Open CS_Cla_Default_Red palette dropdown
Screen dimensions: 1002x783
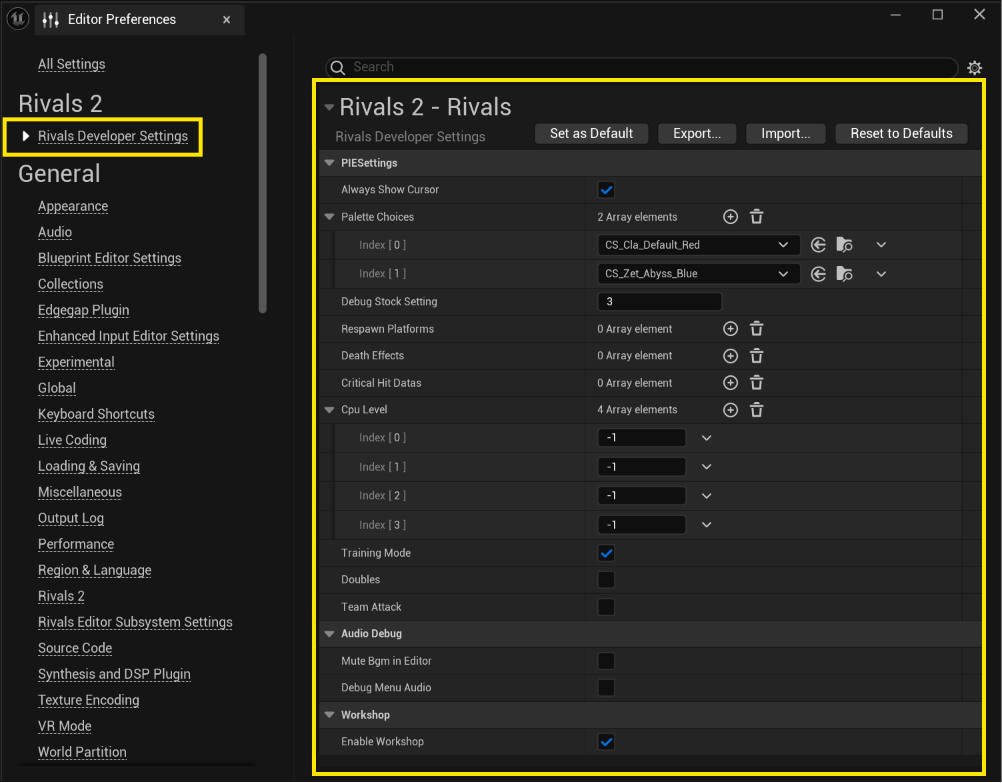coord(698,245)
